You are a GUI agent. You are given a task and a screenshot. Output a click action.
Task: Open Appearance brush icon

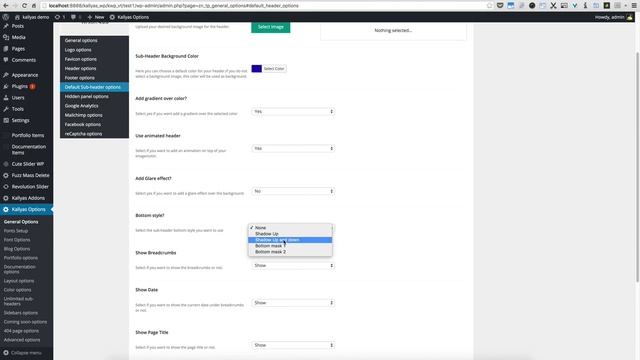(x=6, y=75)
